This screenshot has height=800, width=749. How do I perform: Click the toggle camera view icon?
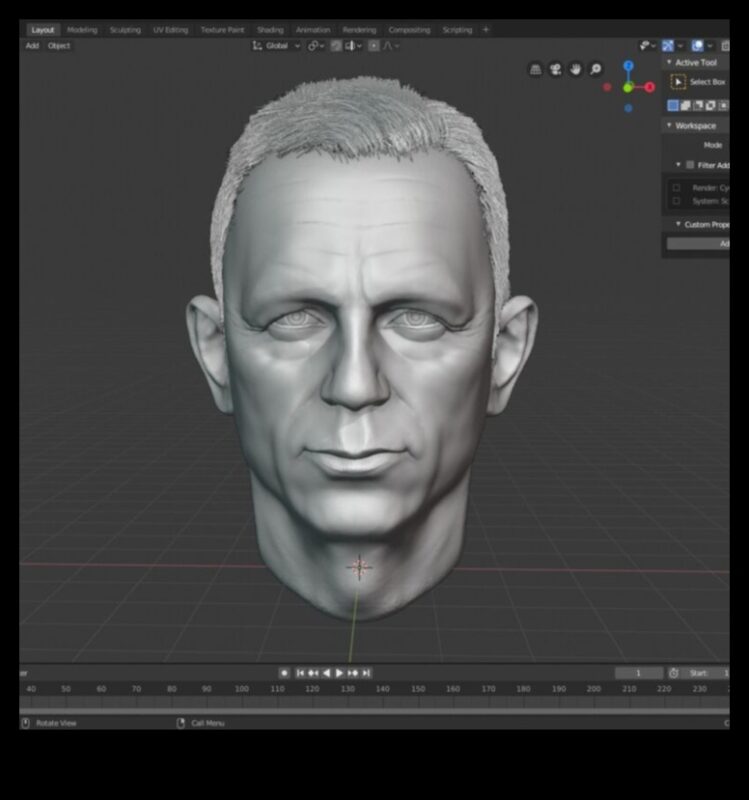556,69
